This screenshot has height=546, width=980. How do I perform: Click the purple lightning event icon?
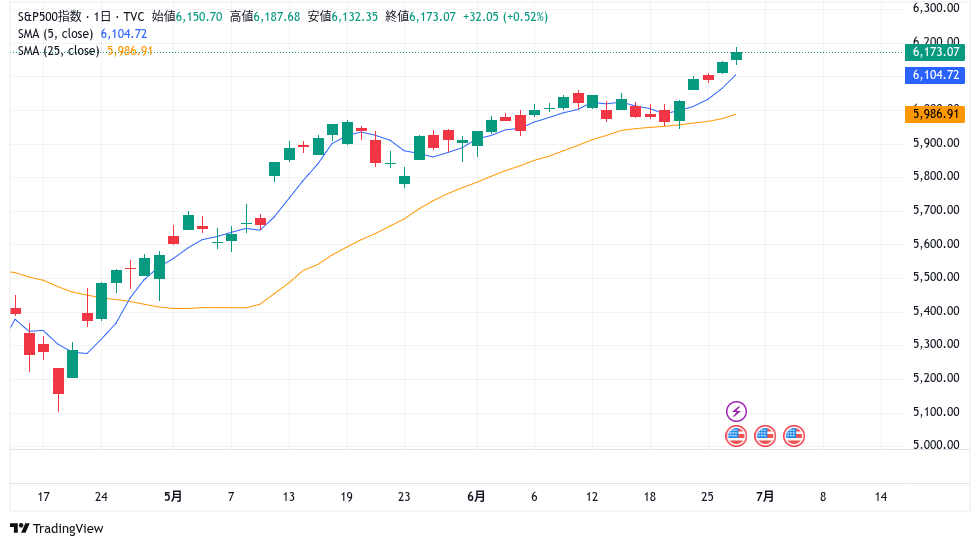point(736,411)
